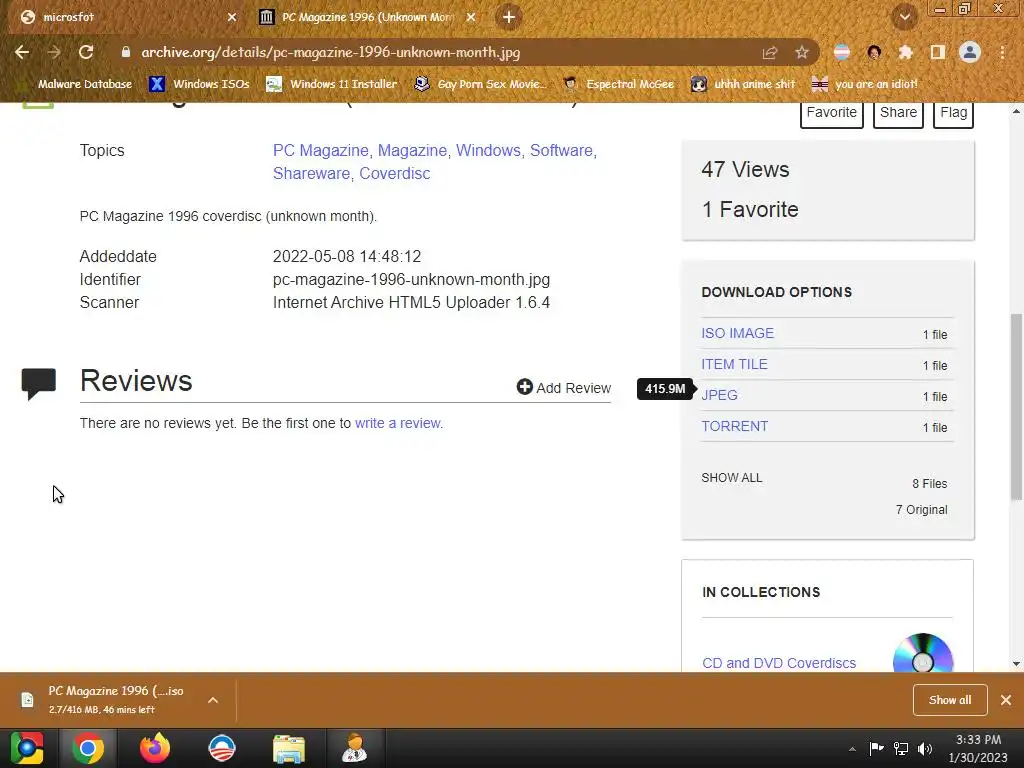This screenshot has height=768, width=1024.
Task: Open the Shareware topic link
Action: tap(312, 174)
